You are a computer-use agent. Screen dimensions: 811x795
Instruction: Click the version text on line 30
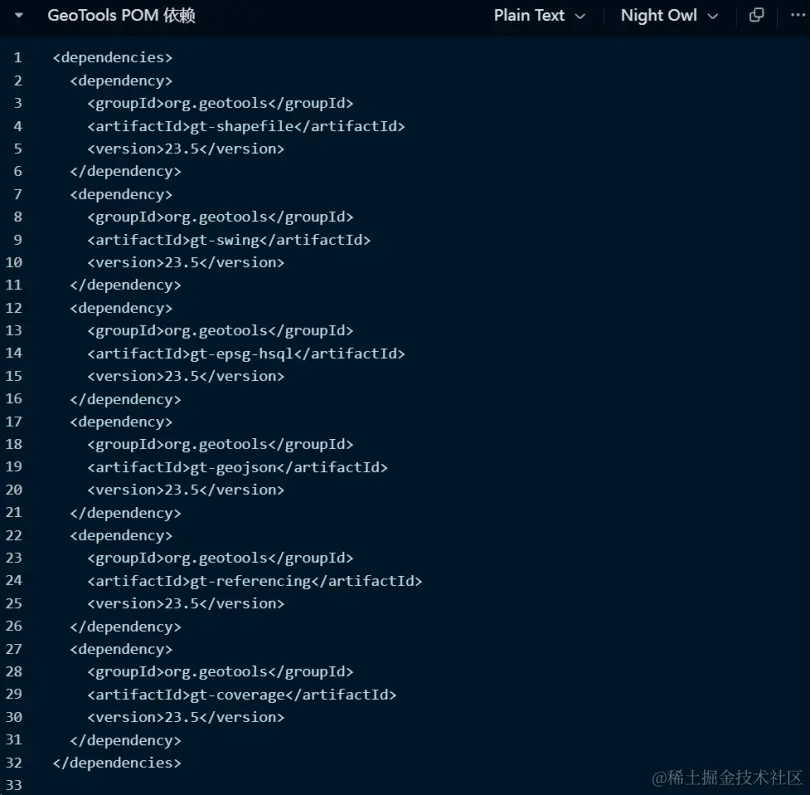pyautogui.click(x=186, y=717)
